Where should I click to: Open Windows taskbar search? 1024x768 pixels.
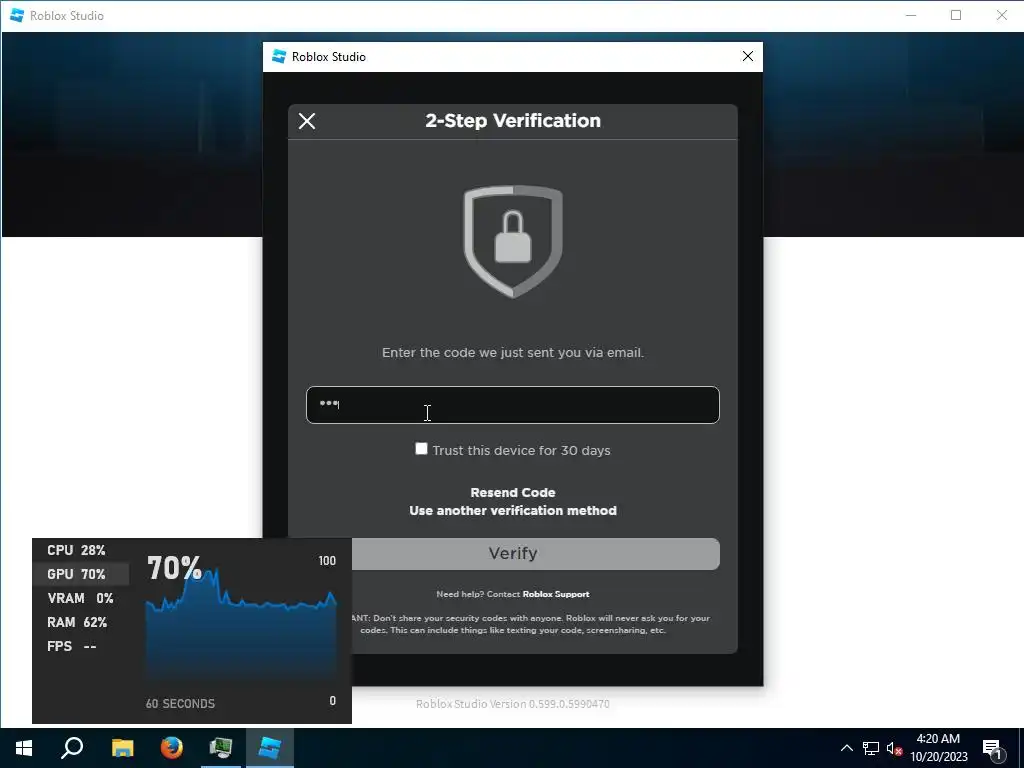click(x=72, y=748)
